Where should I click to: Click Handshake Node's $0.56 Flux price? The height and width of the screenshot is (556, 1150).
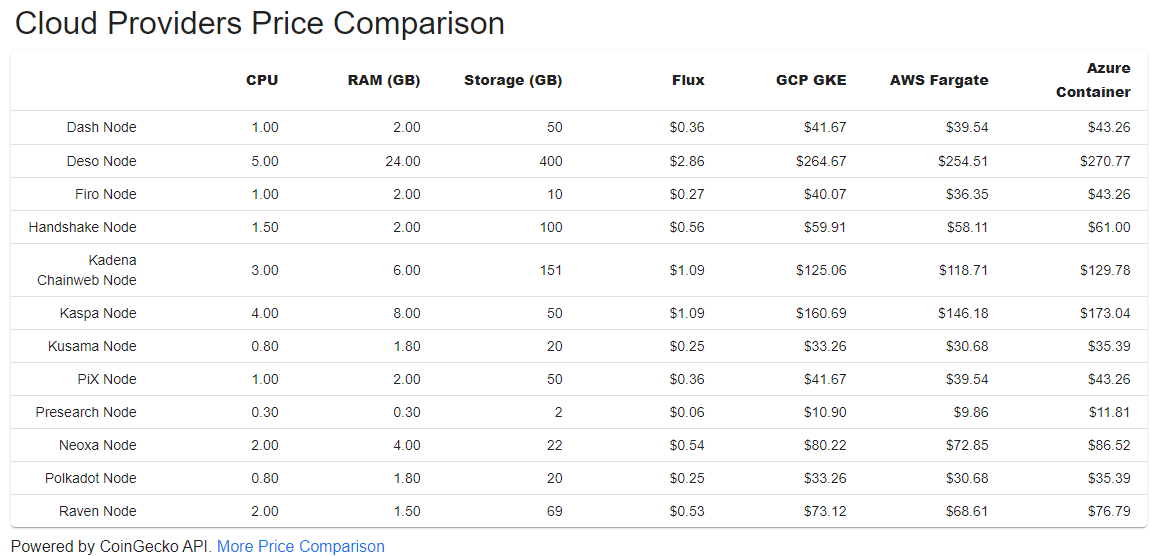click(687, 227)
